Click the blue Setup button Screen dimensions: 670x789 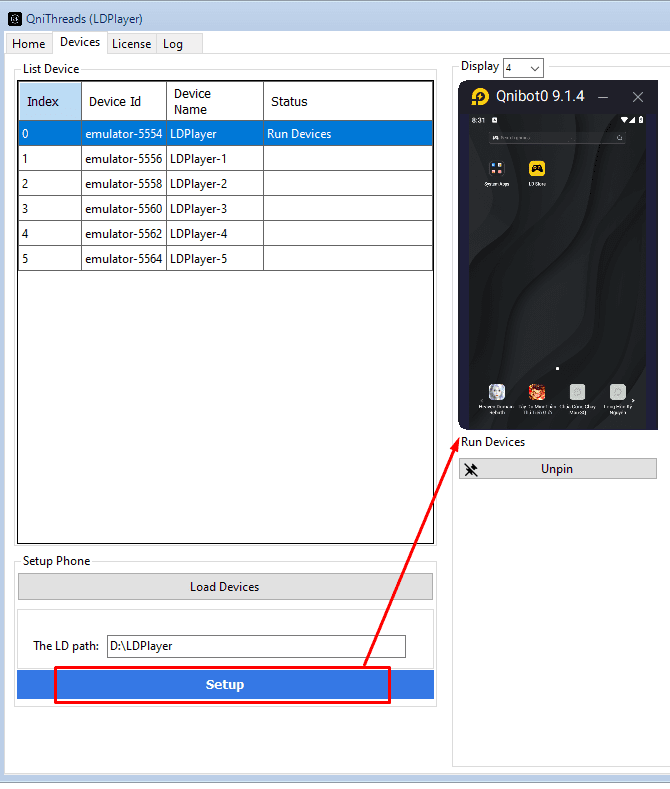225,684
